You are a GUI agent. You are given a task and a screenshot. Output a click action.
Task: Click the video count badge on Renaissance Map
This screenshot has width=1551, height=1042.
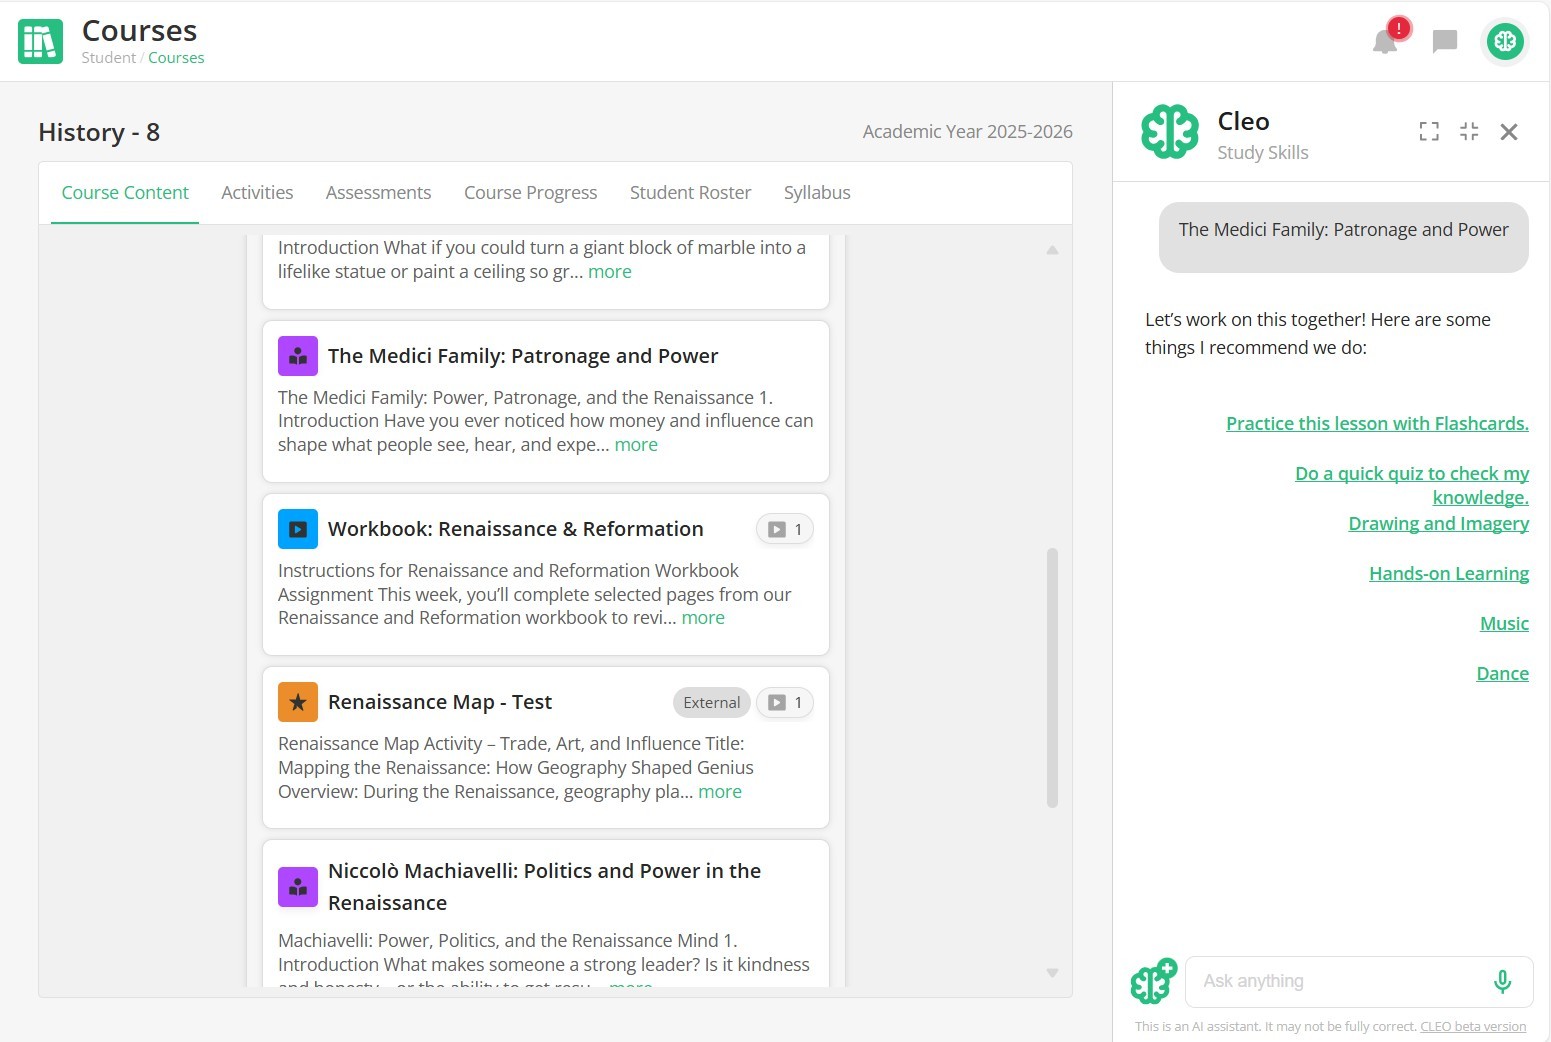pyautogui.click(x=785, y=702)
